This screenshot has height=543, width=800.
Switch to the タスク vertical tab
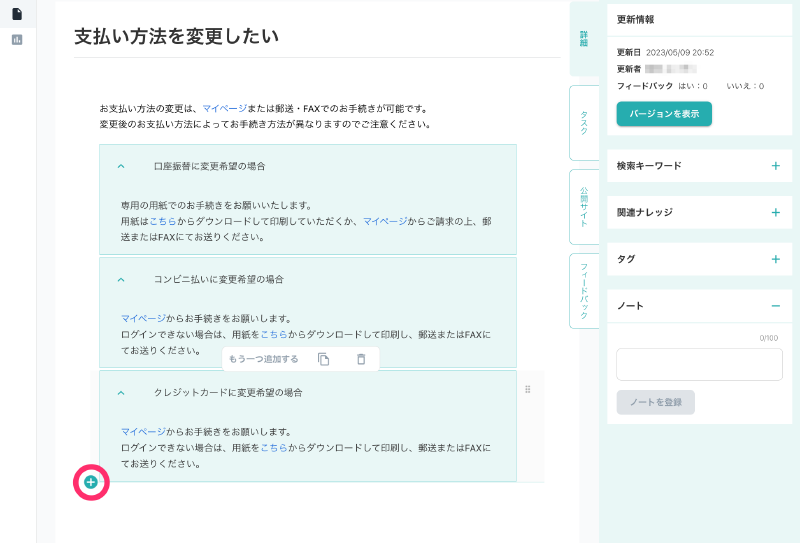point(584,122)
